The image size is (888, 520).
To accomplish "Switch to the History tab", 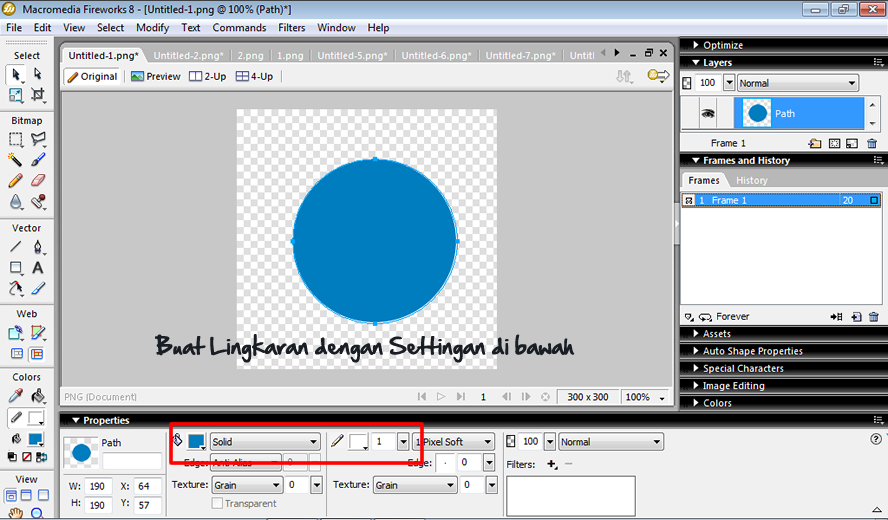I will point(752,181).
